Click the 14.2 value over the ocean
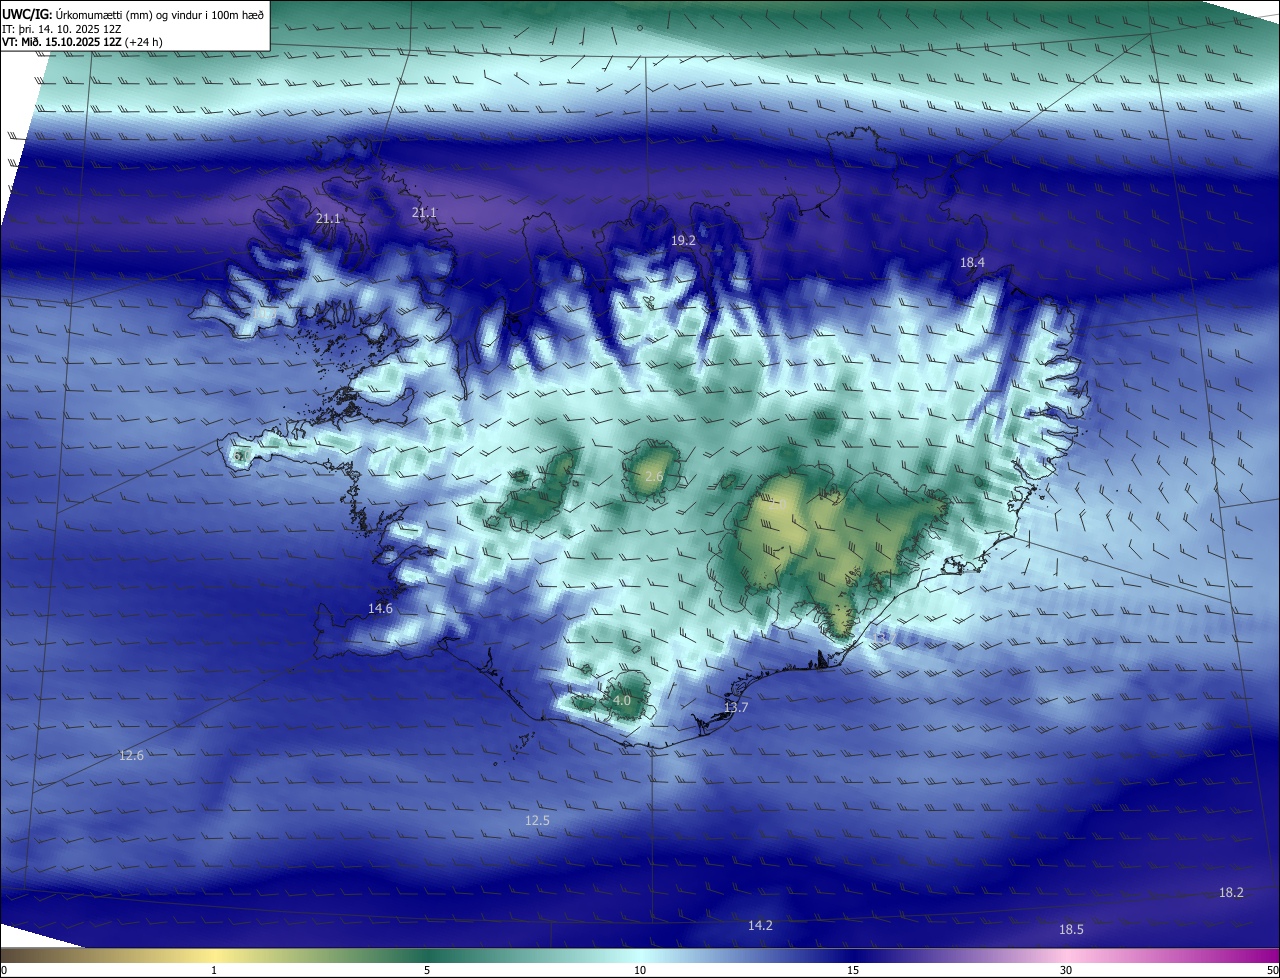1280x978 pixels. pyautogui.click(x=760, y=925)
